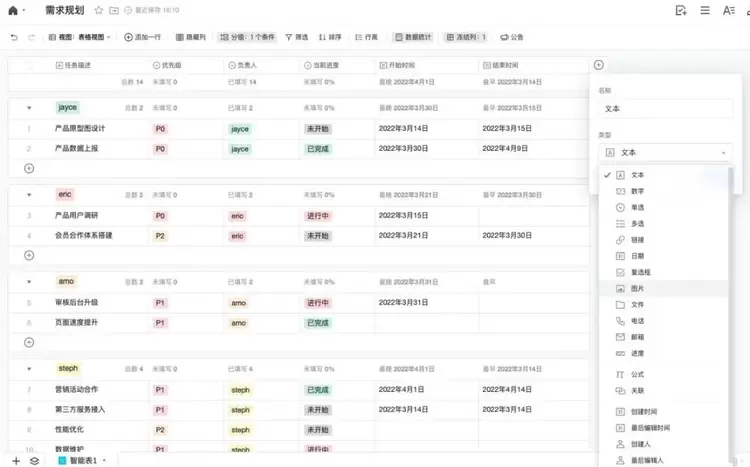Open the sheet list layers icon at bottom

[34, 461]
